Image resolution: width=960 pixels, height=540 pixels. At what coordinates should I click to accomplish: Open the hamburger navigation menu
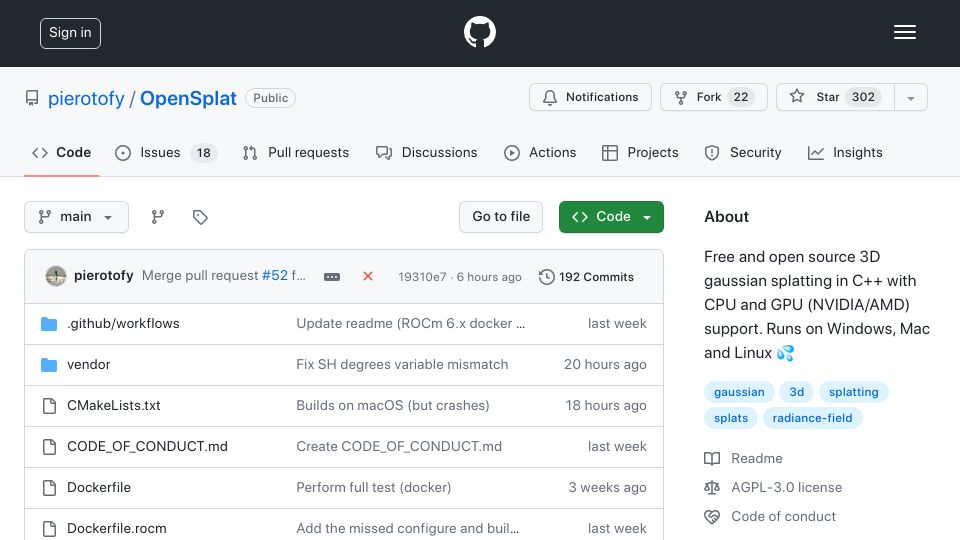904,32
